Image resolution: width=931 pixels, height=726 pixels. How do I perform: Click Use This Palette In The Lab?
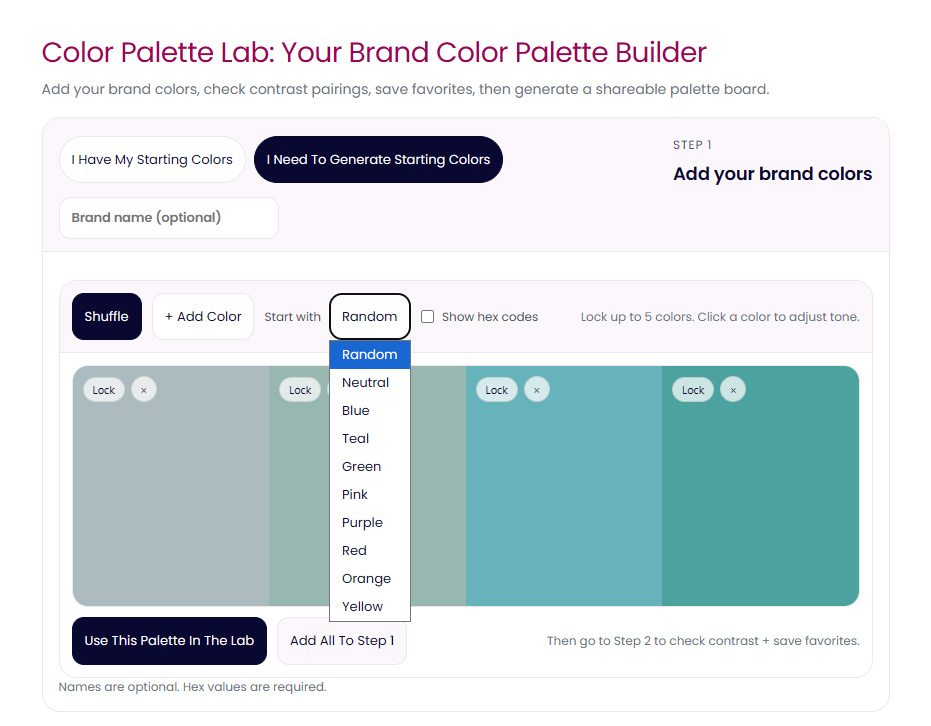pyautogui.click(x=169, y=641)
